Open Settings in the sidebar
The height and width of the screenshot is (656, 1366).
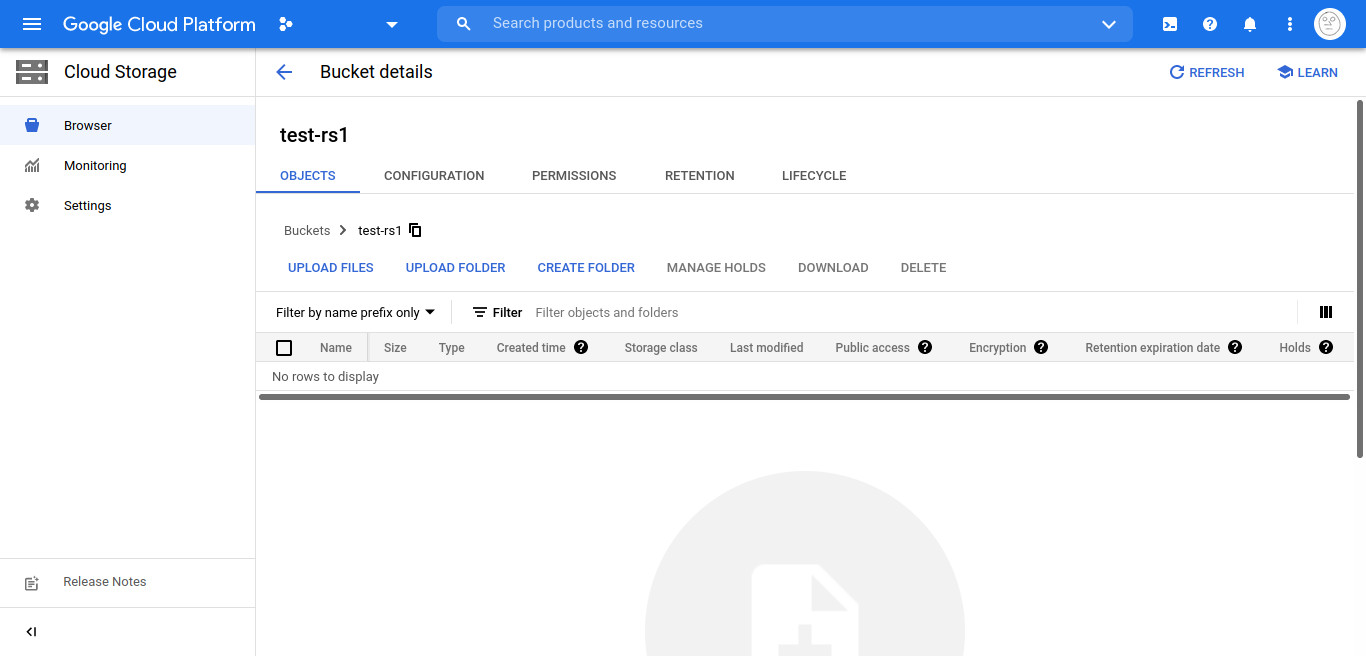tap(128, 205)
